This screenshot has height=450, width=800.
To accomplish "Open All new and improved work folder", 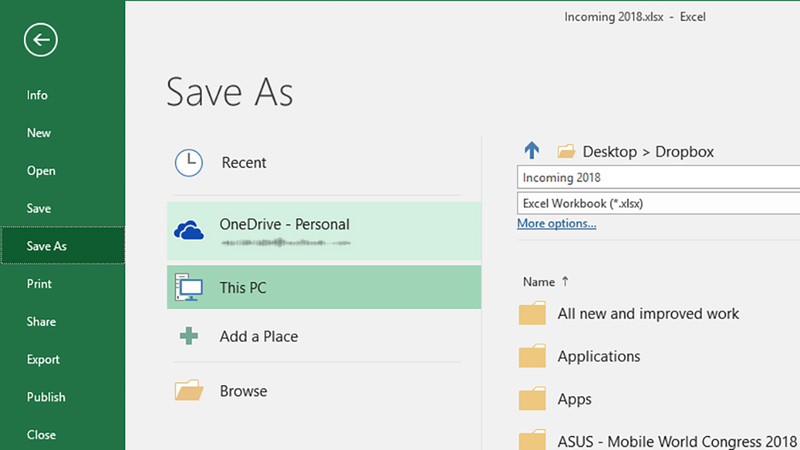I will click(648, 313).
